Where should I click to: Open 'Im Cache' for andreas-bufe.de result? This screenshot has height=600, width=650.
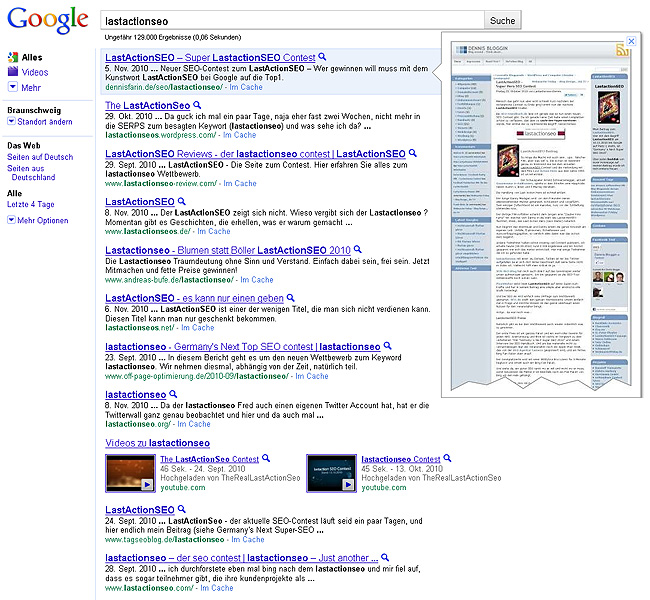pos(257,280)
